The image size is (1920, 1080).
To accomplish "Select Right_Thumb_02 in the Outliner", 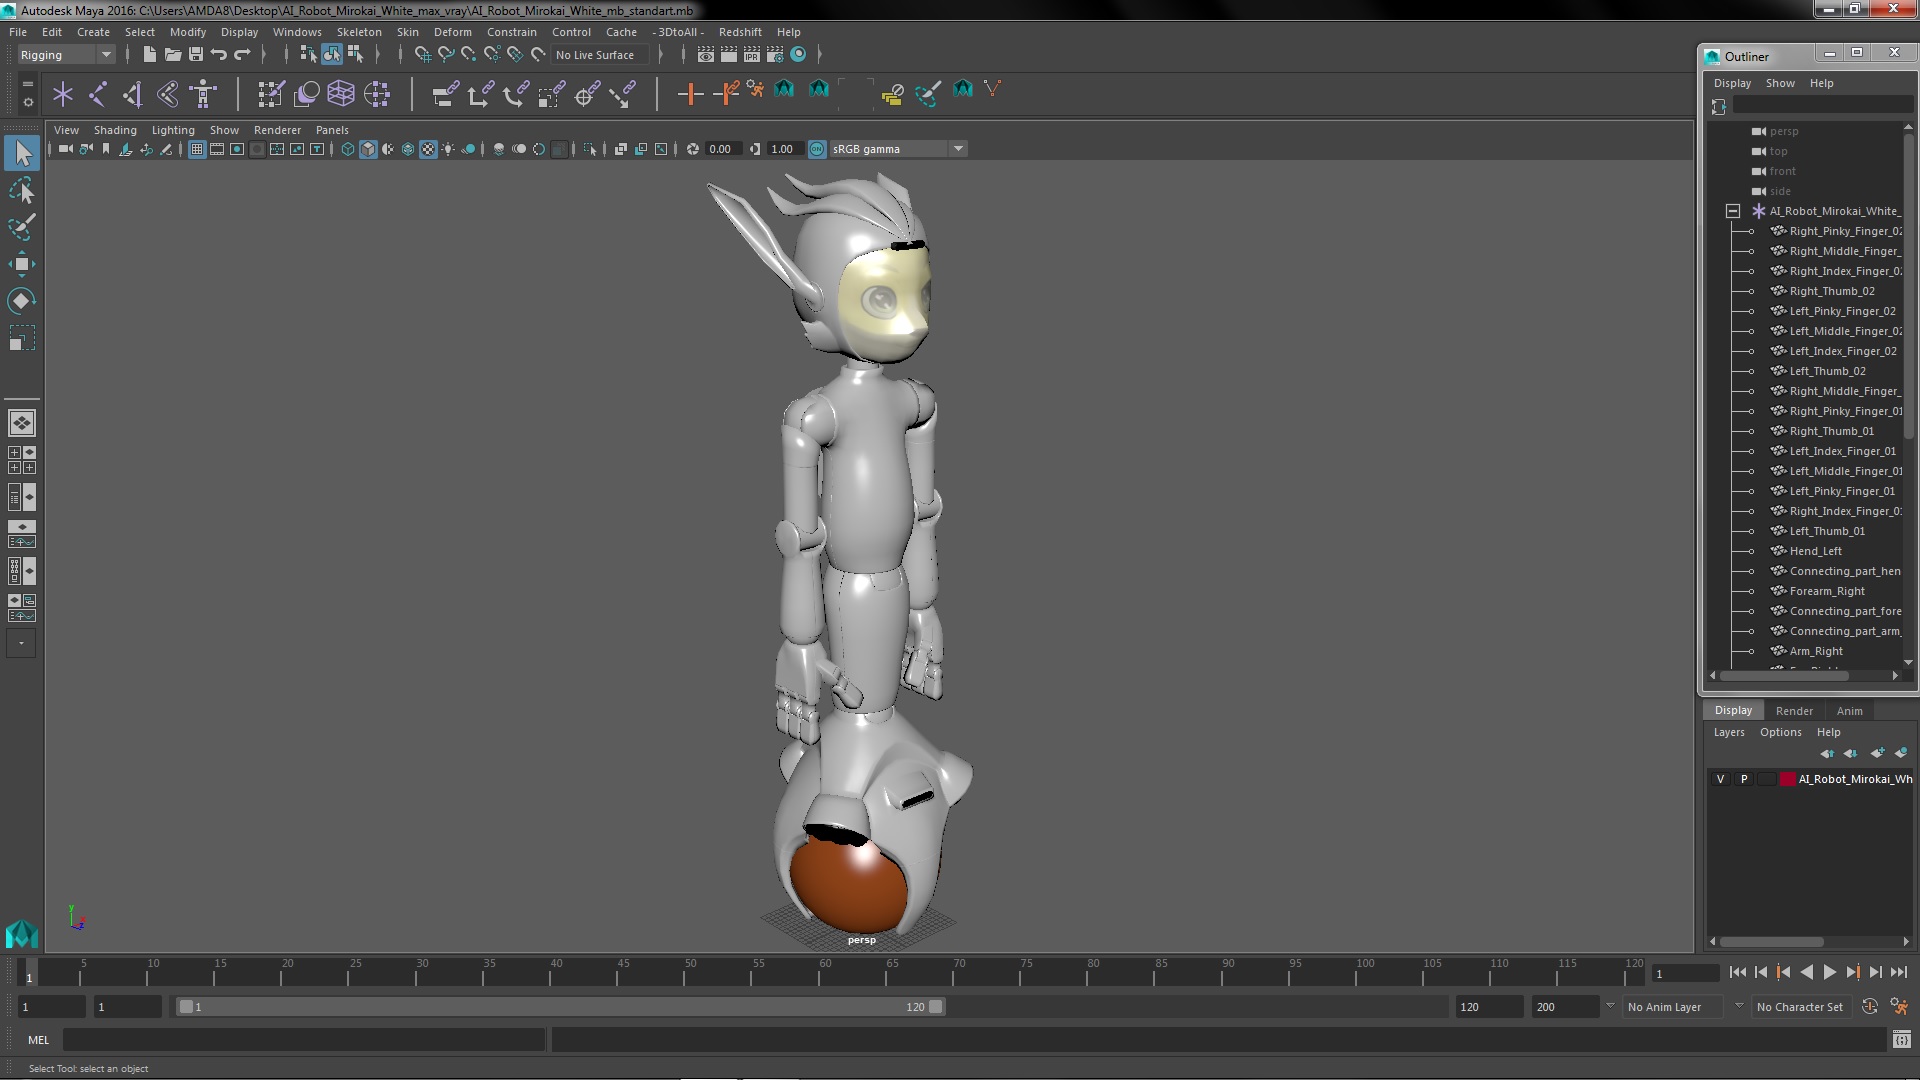I will [1832, 291].
